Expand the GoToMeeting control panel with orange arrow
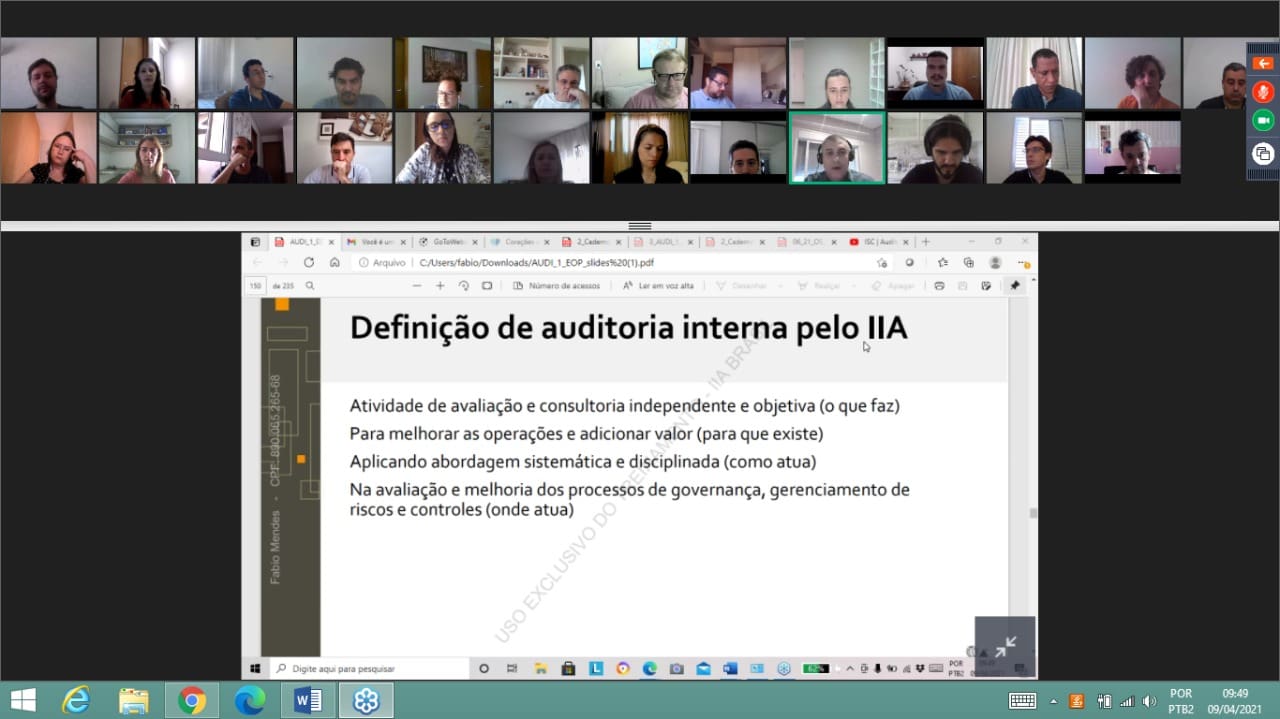 1262,63
